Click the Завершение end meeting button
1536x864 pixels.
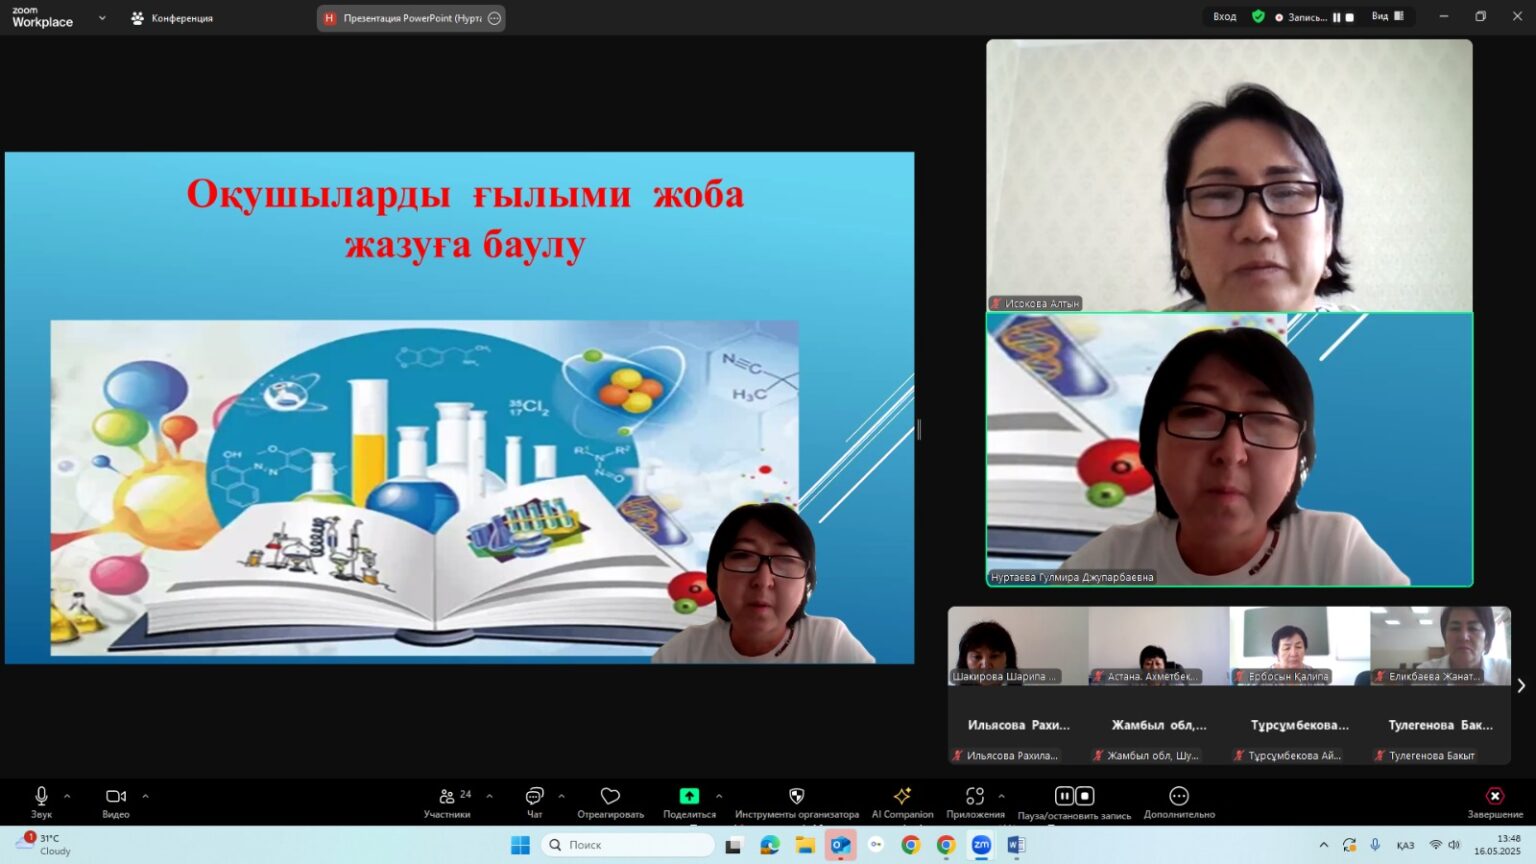1494,801
